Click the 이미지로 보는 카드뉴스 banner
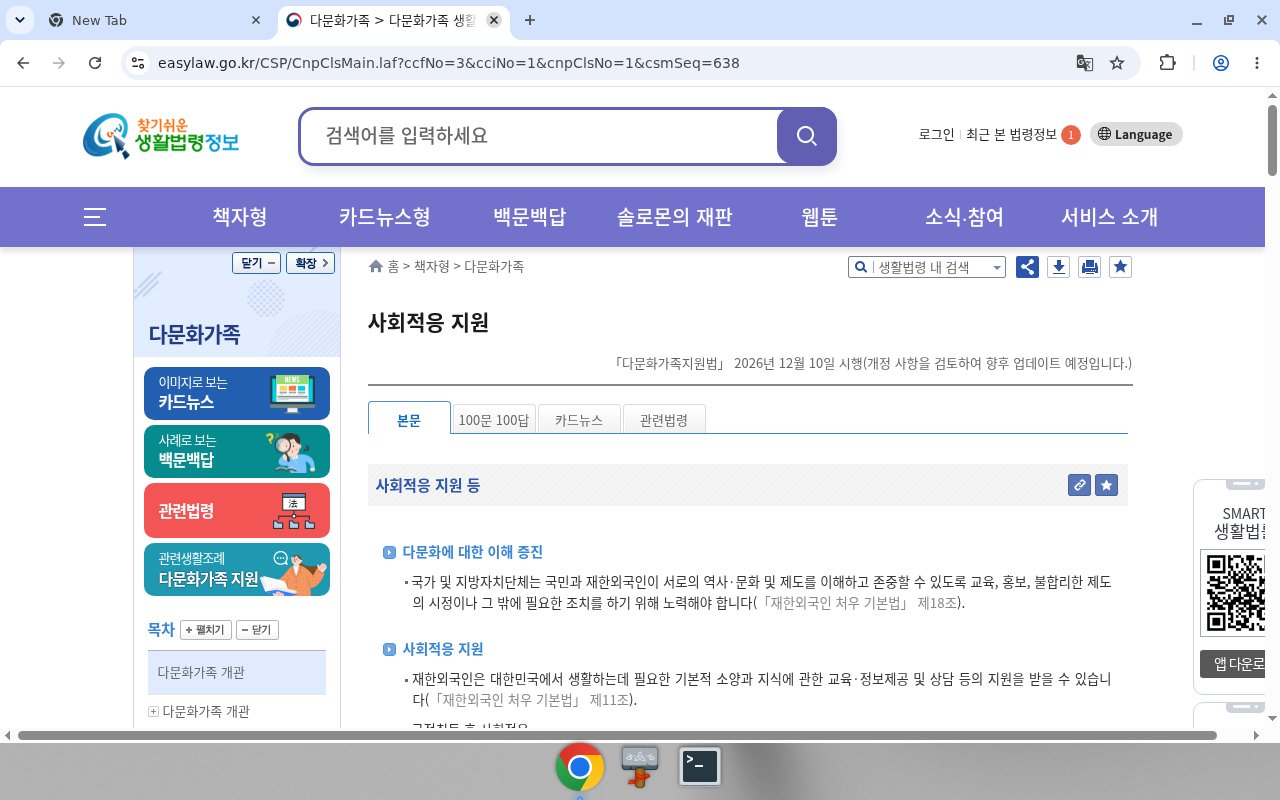Image resolution: width=1280 pixels, height=800 pixels. coord(237,393)
